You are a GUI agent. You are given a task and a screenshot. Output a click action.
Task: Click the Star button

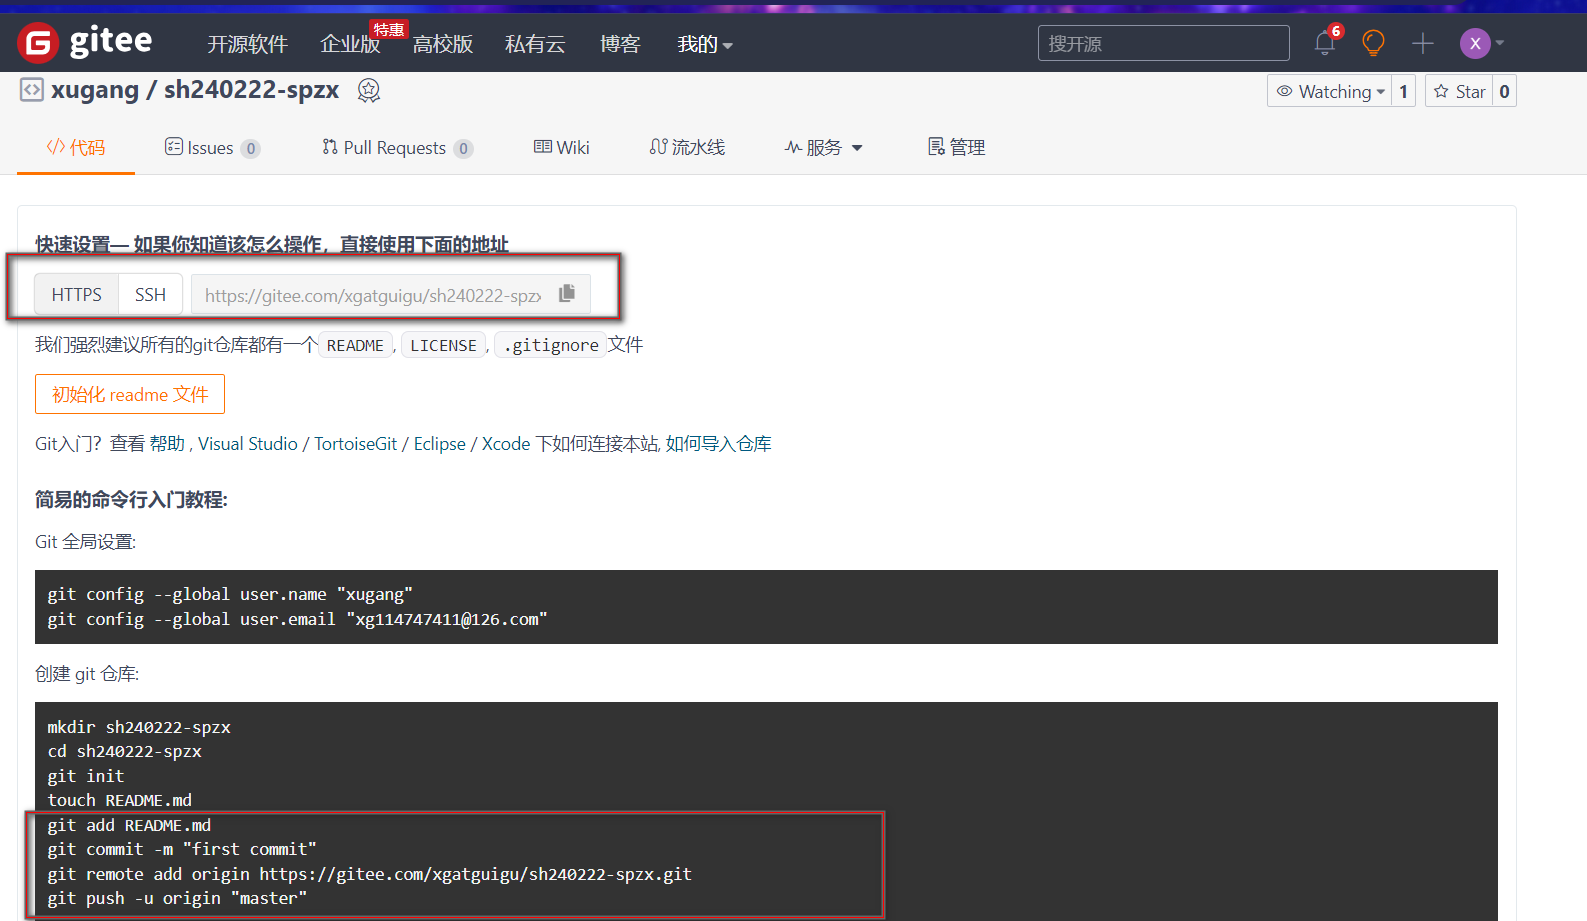click(1459, 91)
